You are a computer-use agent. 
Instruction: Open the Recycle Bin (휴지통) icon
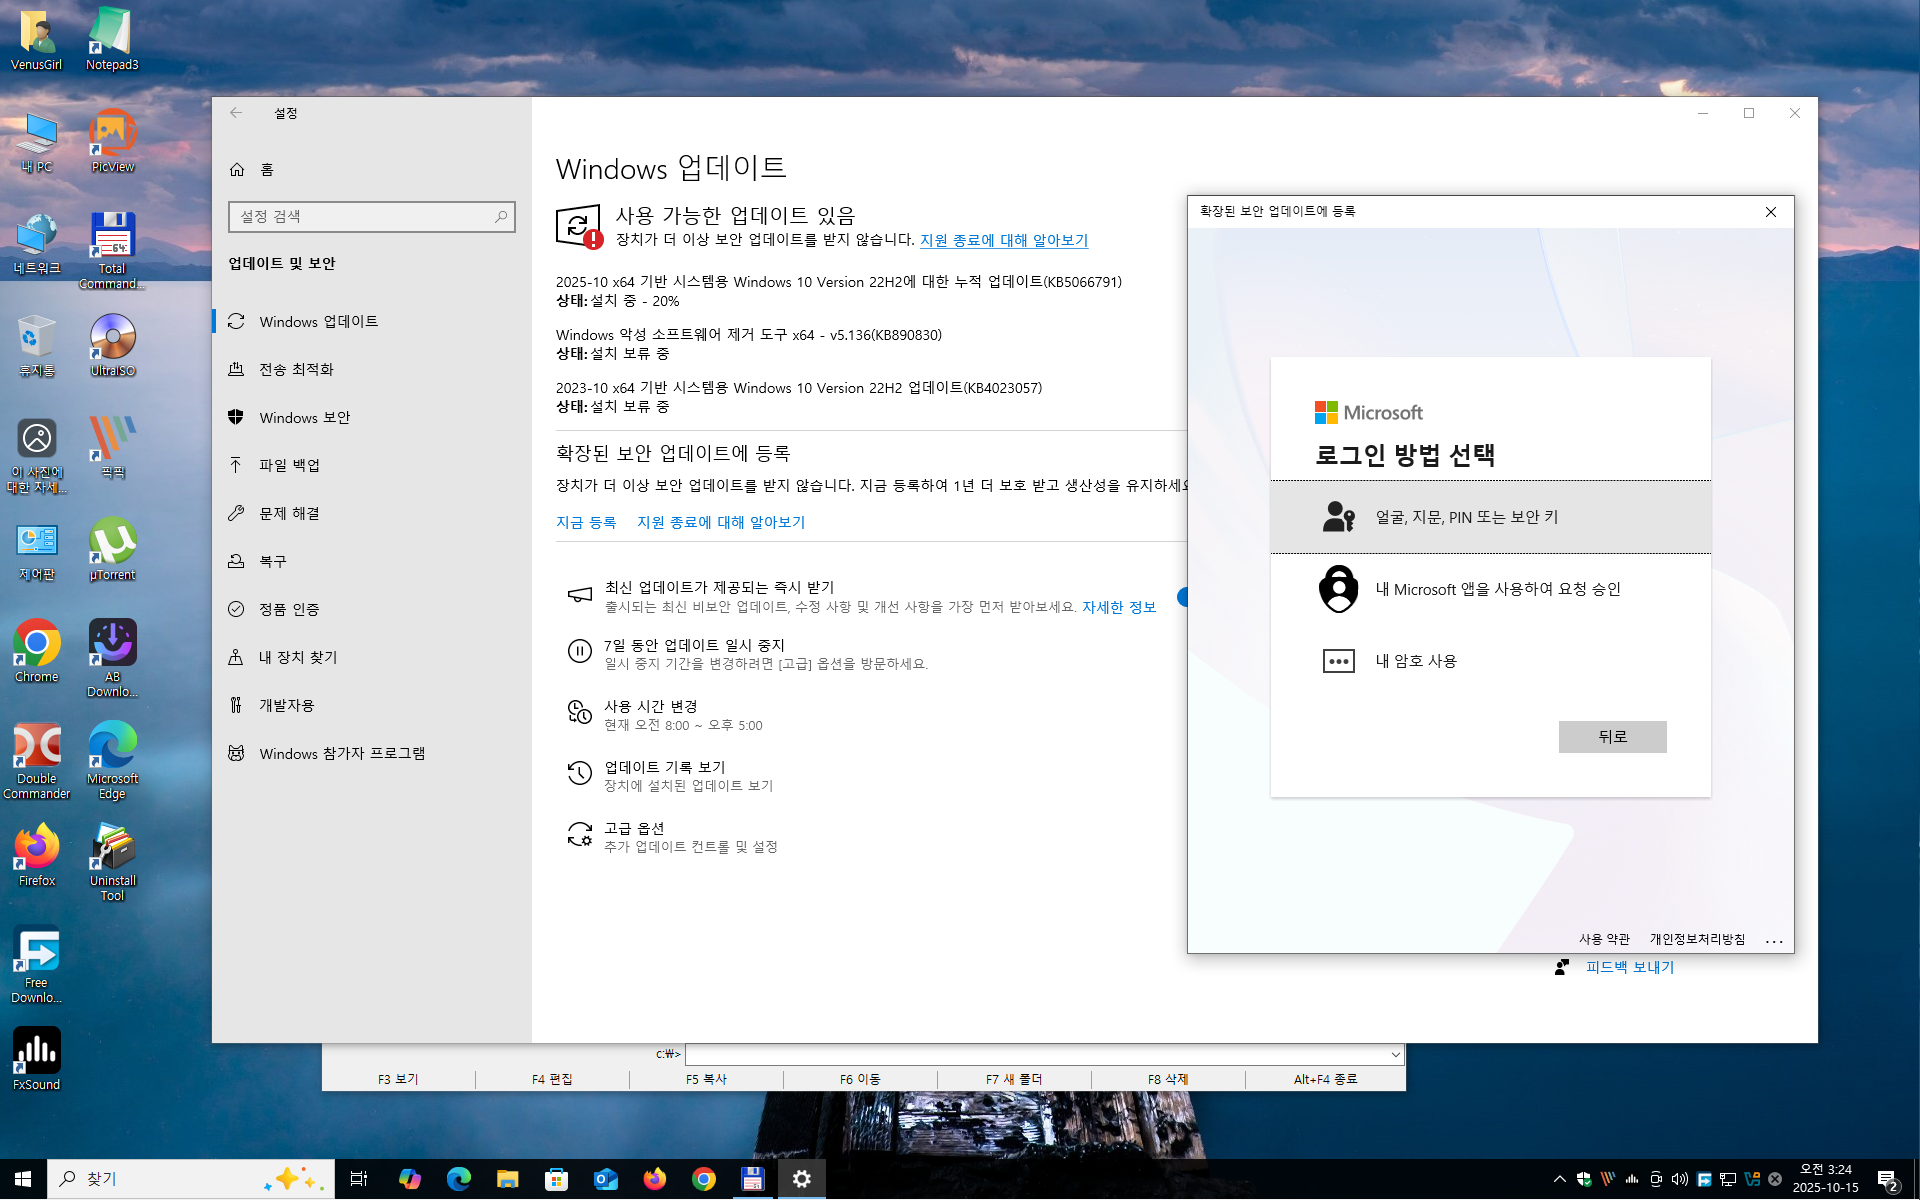click(x=37, y=346)
